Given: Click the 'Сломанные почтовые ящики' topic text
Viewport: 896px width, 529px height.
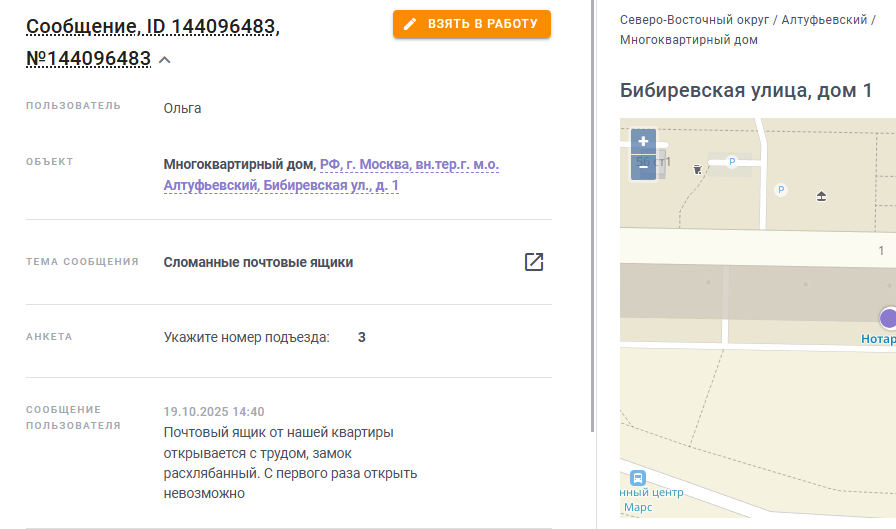Looking at the screenshot, I should (x=258, y=262).
